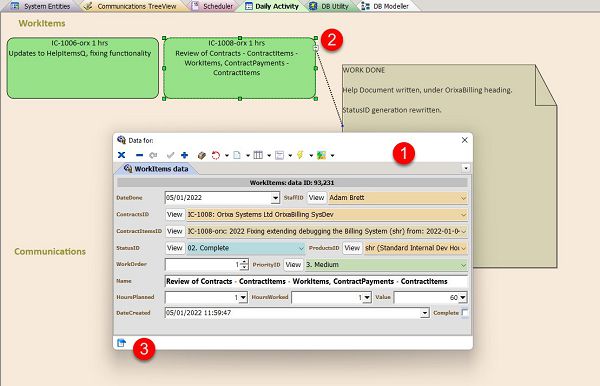Click the Communications section heading
The height and width of the screenshot is (386, 600).
[x=50, y=251]
